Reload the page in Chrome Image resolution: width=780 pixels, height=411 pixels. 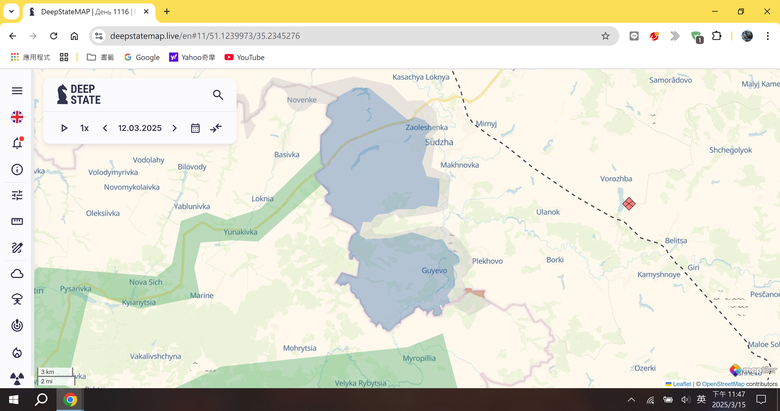53,36
